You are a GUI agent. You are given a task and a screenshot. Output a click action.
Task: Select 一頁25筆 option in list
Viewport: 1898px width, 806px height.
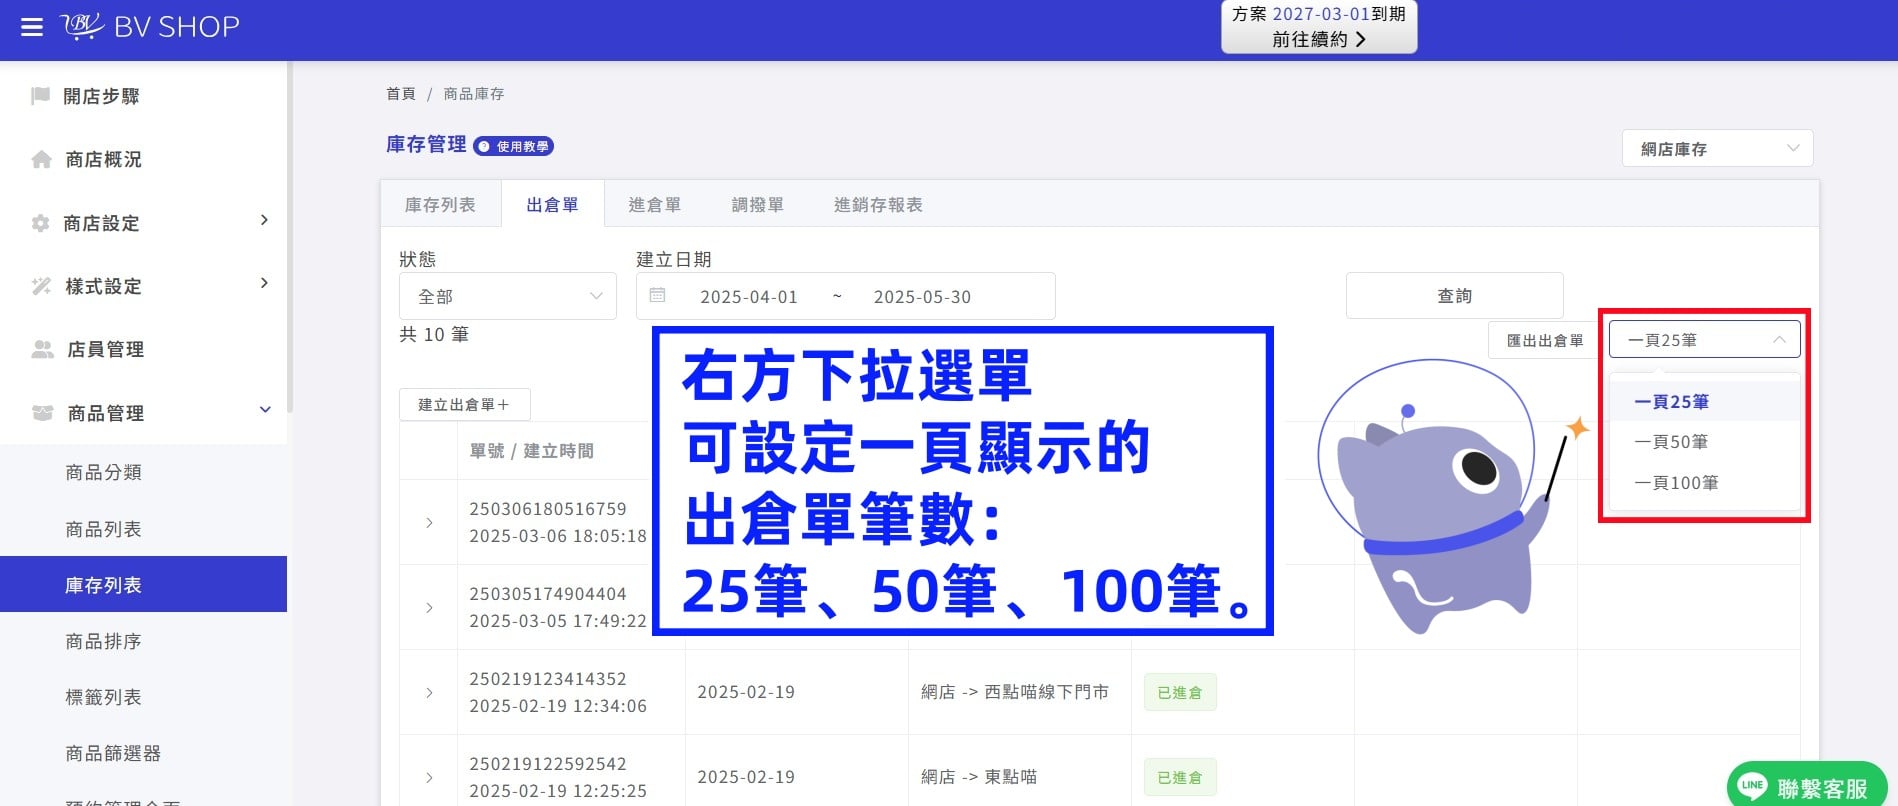[x=1704, y=402]
